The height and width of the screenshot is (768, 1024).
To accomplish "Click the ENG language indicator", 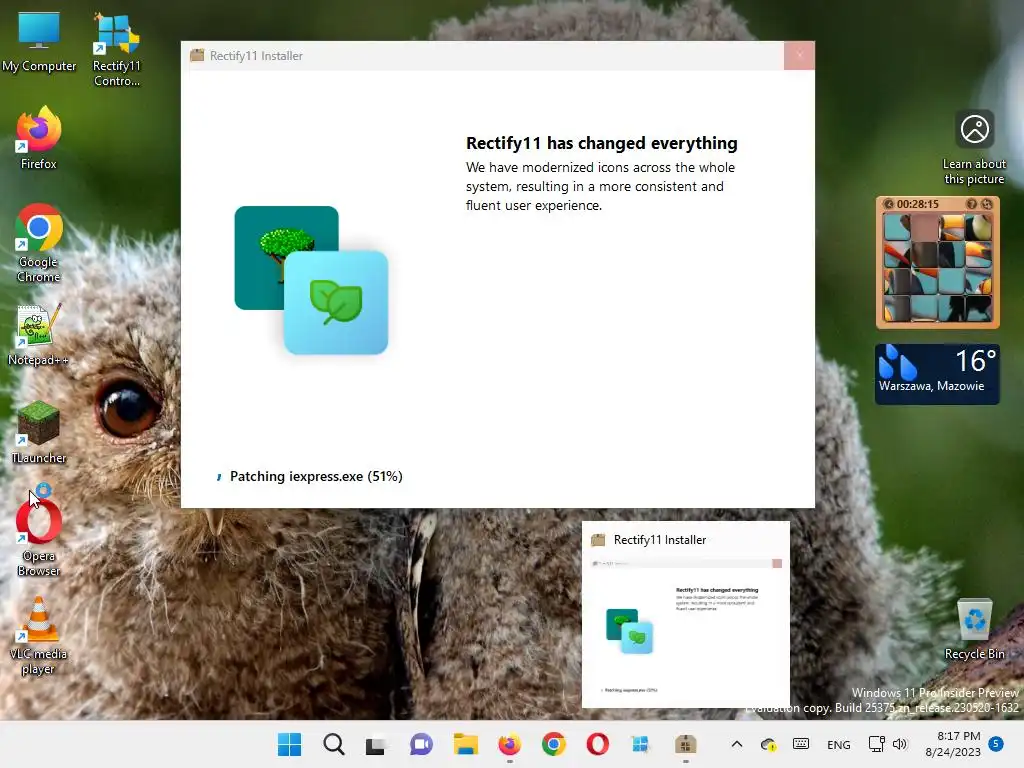I will point(839,744).
